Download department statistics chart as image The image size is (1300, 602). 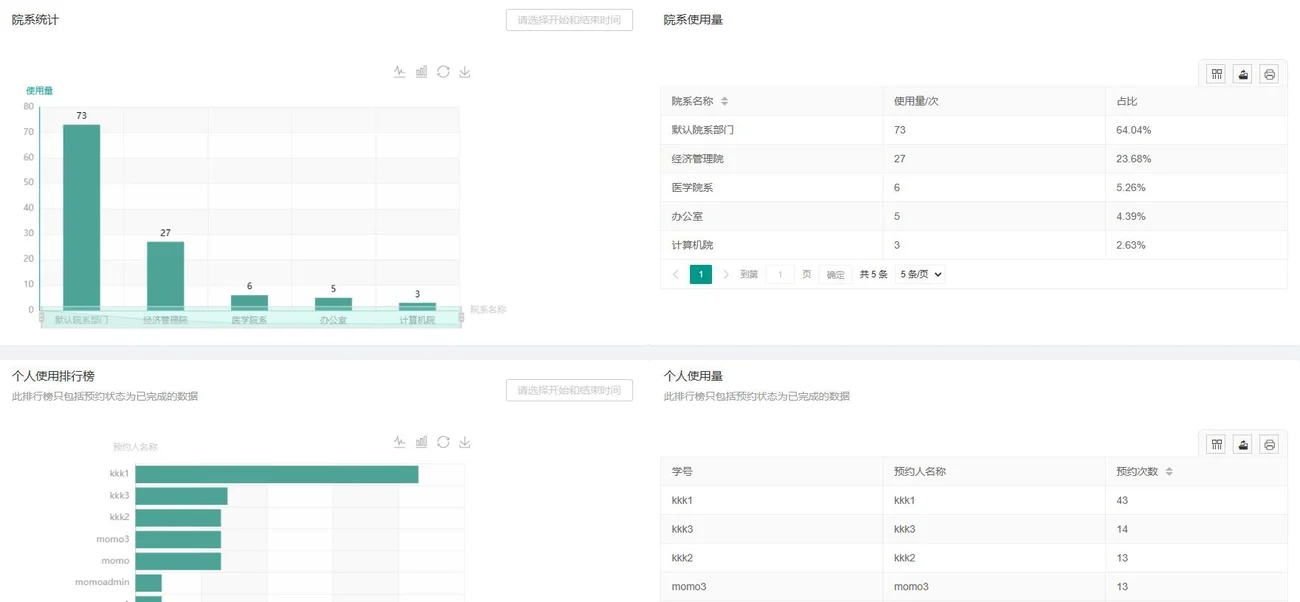click(465, 72)
